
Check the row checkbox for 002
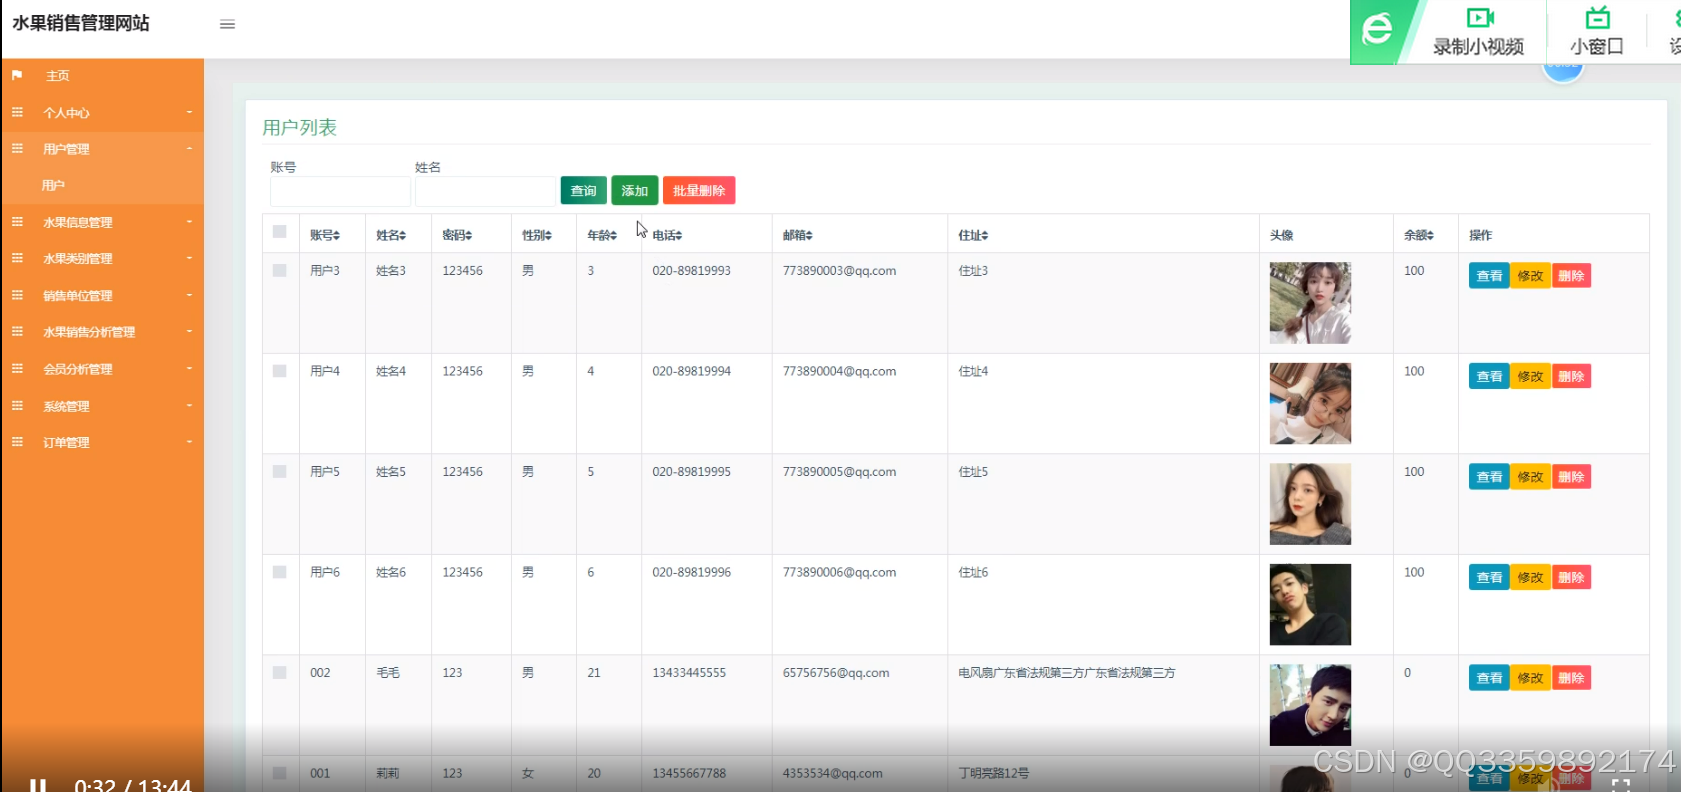280,672
